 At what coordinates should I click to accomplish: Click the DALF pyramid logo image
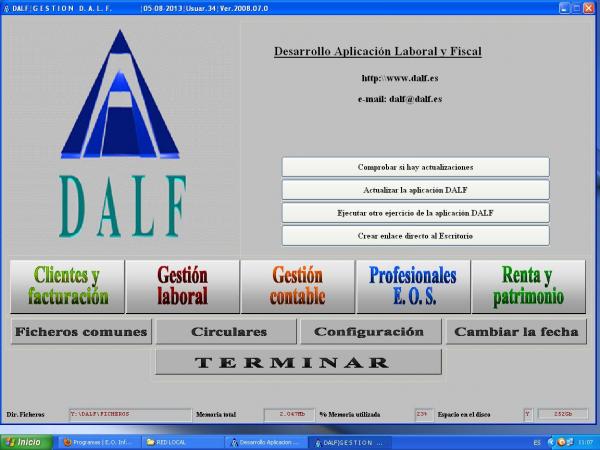tap(120, 95)
